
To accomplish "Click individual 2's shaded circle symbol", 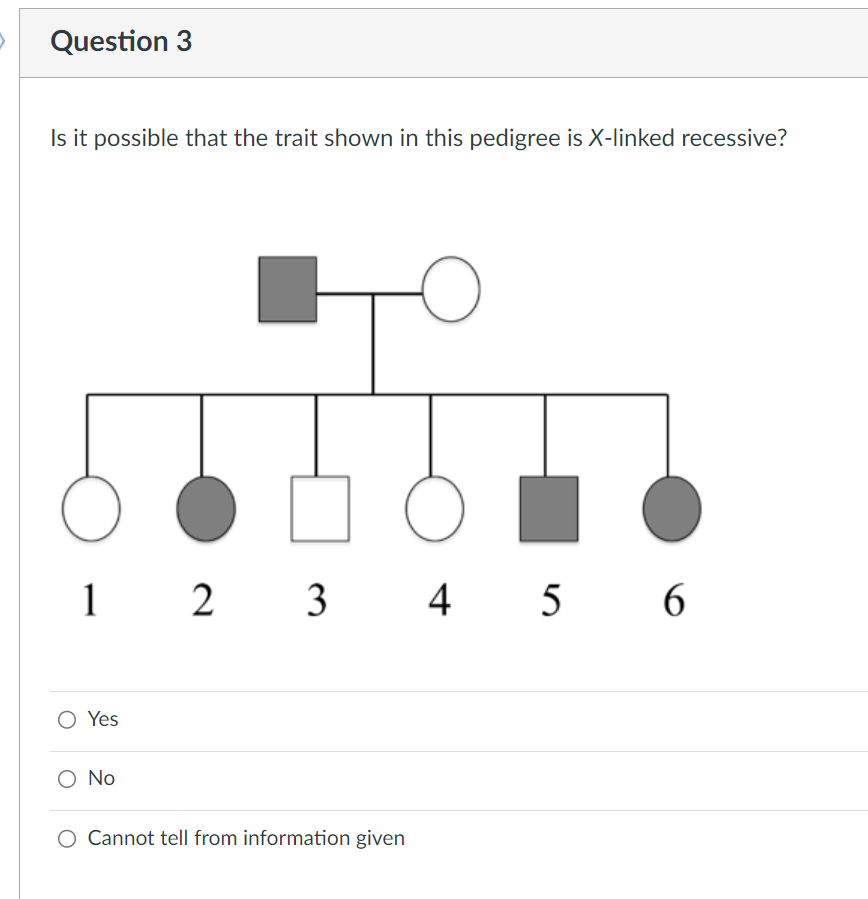I will [205, 508].
